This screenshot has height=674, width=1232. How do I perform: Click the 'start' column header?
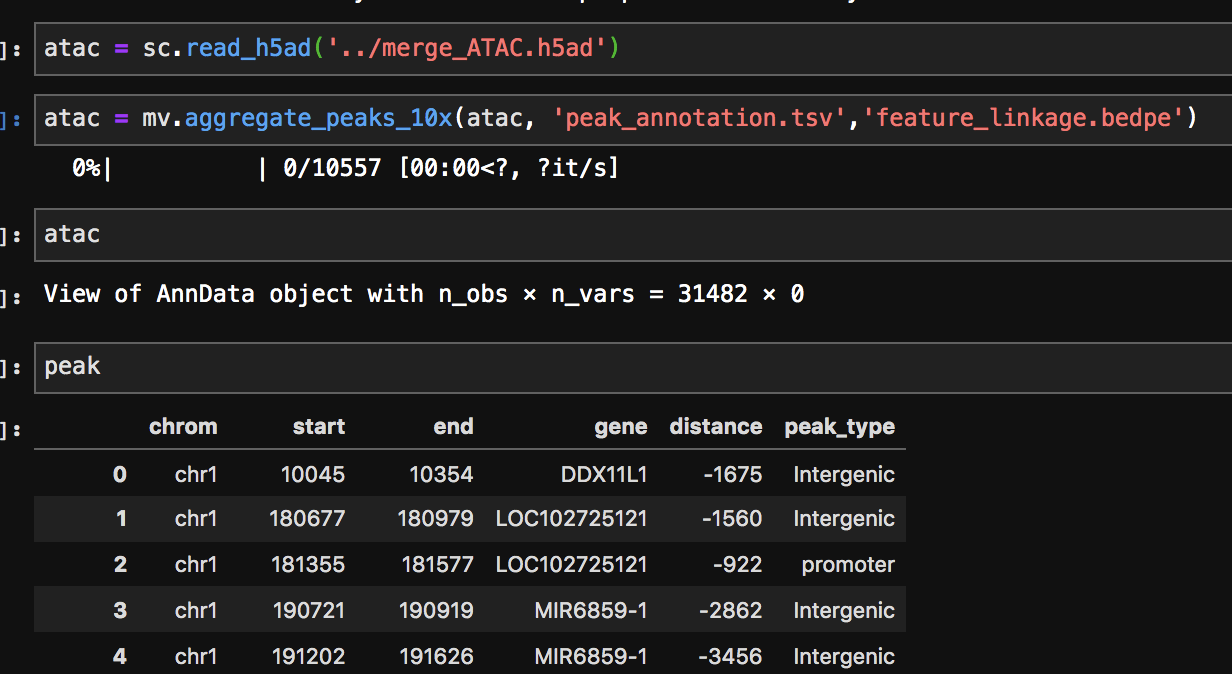(319, 427)
